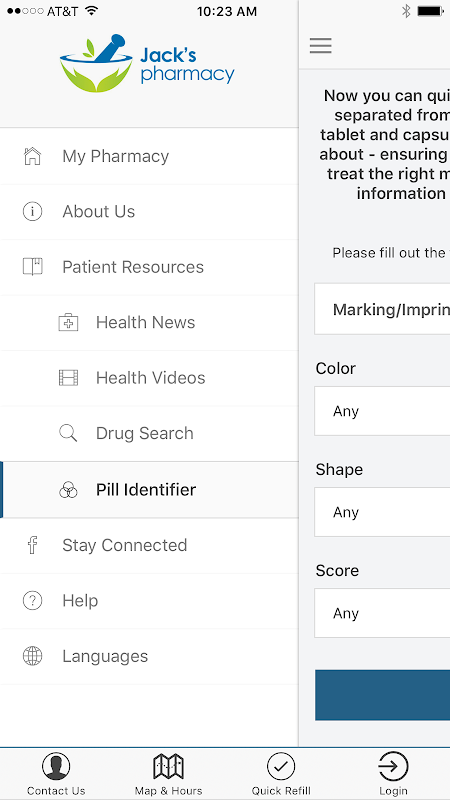This screenshot has width=450, height=800.
Task: Open the About Us menu entry
Action: click(x=149, y=212)
